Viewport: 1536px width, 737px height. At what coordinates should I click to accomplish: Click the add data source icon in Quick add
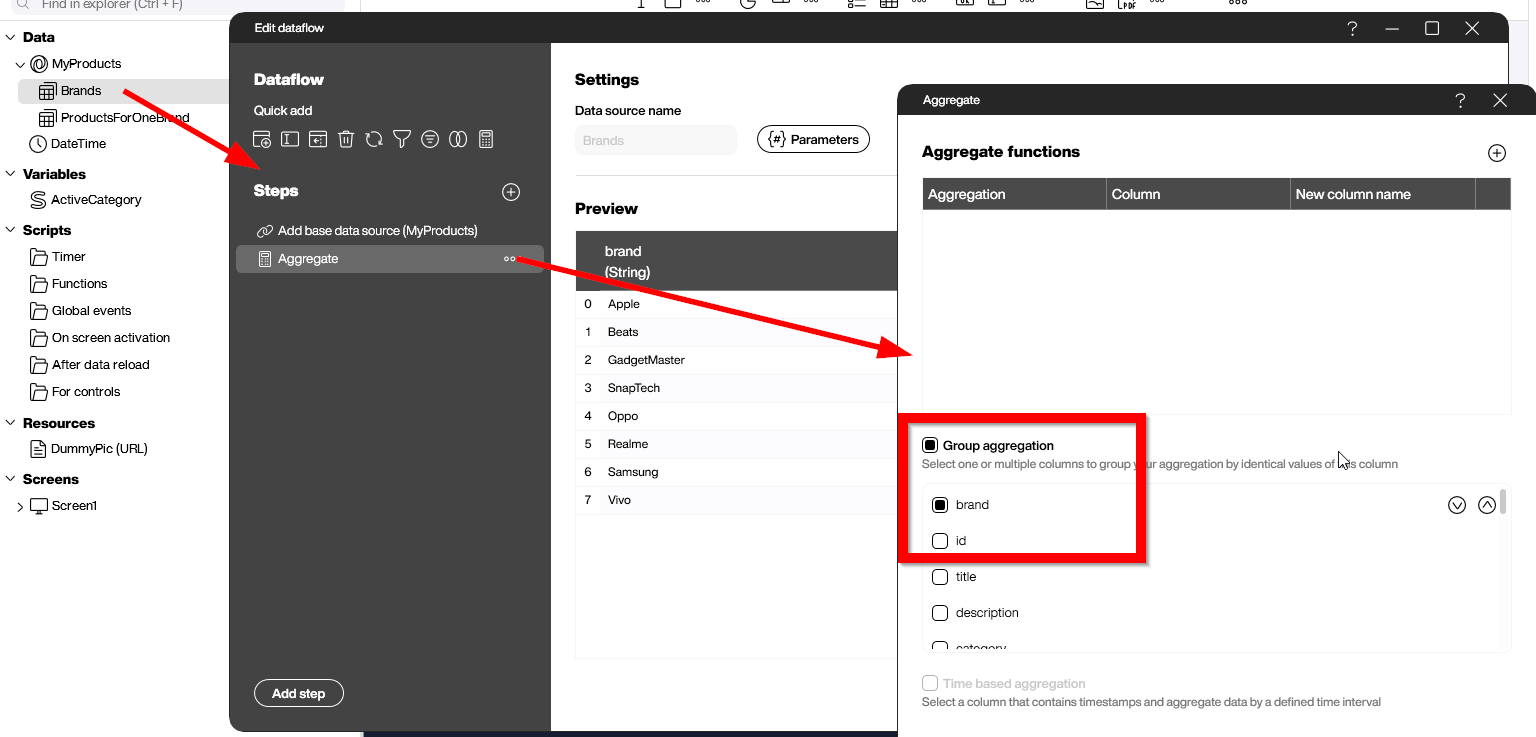pyautogui.click(x=262, y=139)
